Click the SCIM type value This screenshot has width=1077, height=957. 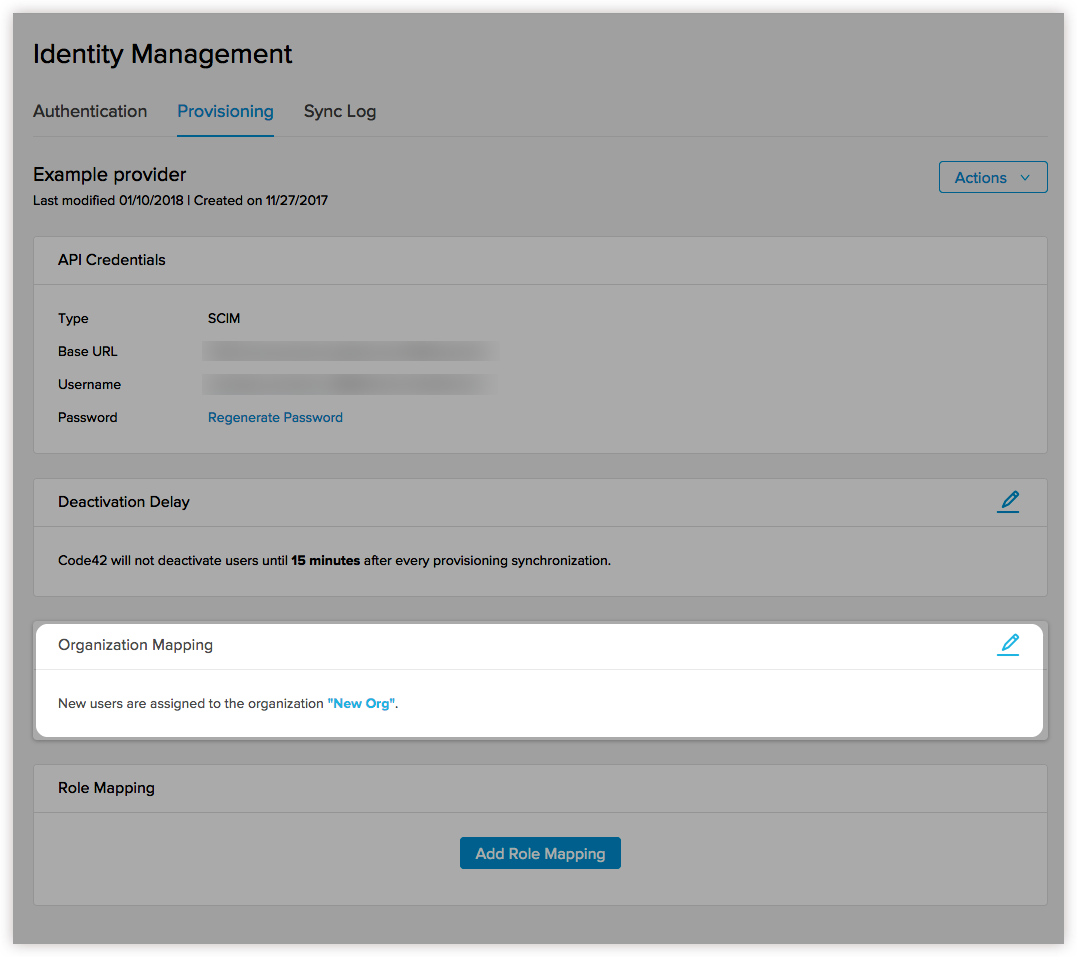pyautogui.click(x=224, y=318)
